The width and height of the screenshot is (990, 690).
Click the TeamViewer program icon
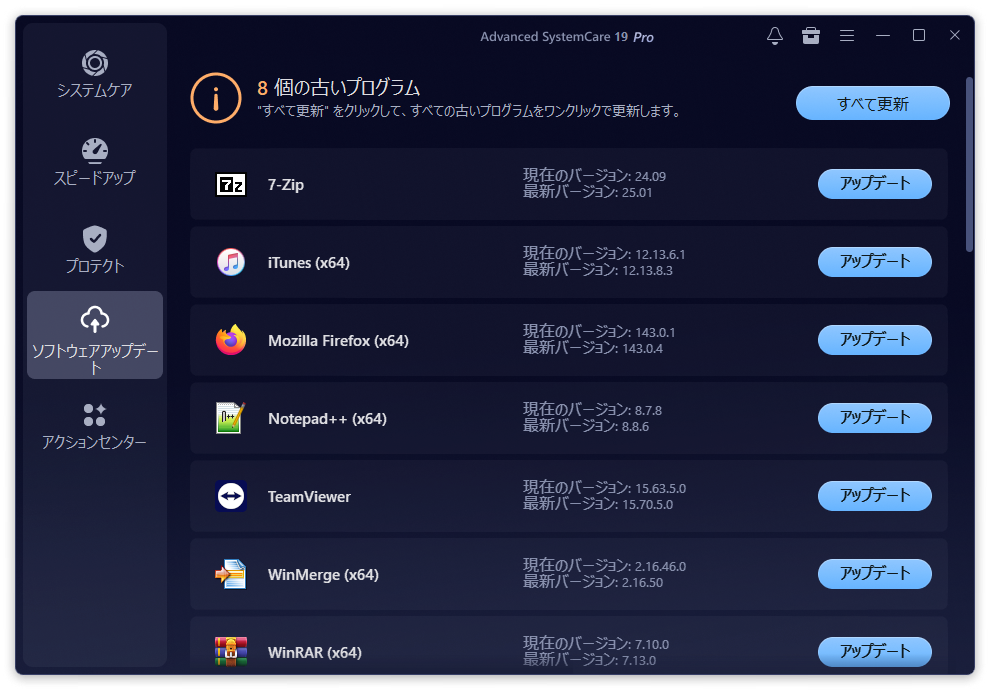231,496
